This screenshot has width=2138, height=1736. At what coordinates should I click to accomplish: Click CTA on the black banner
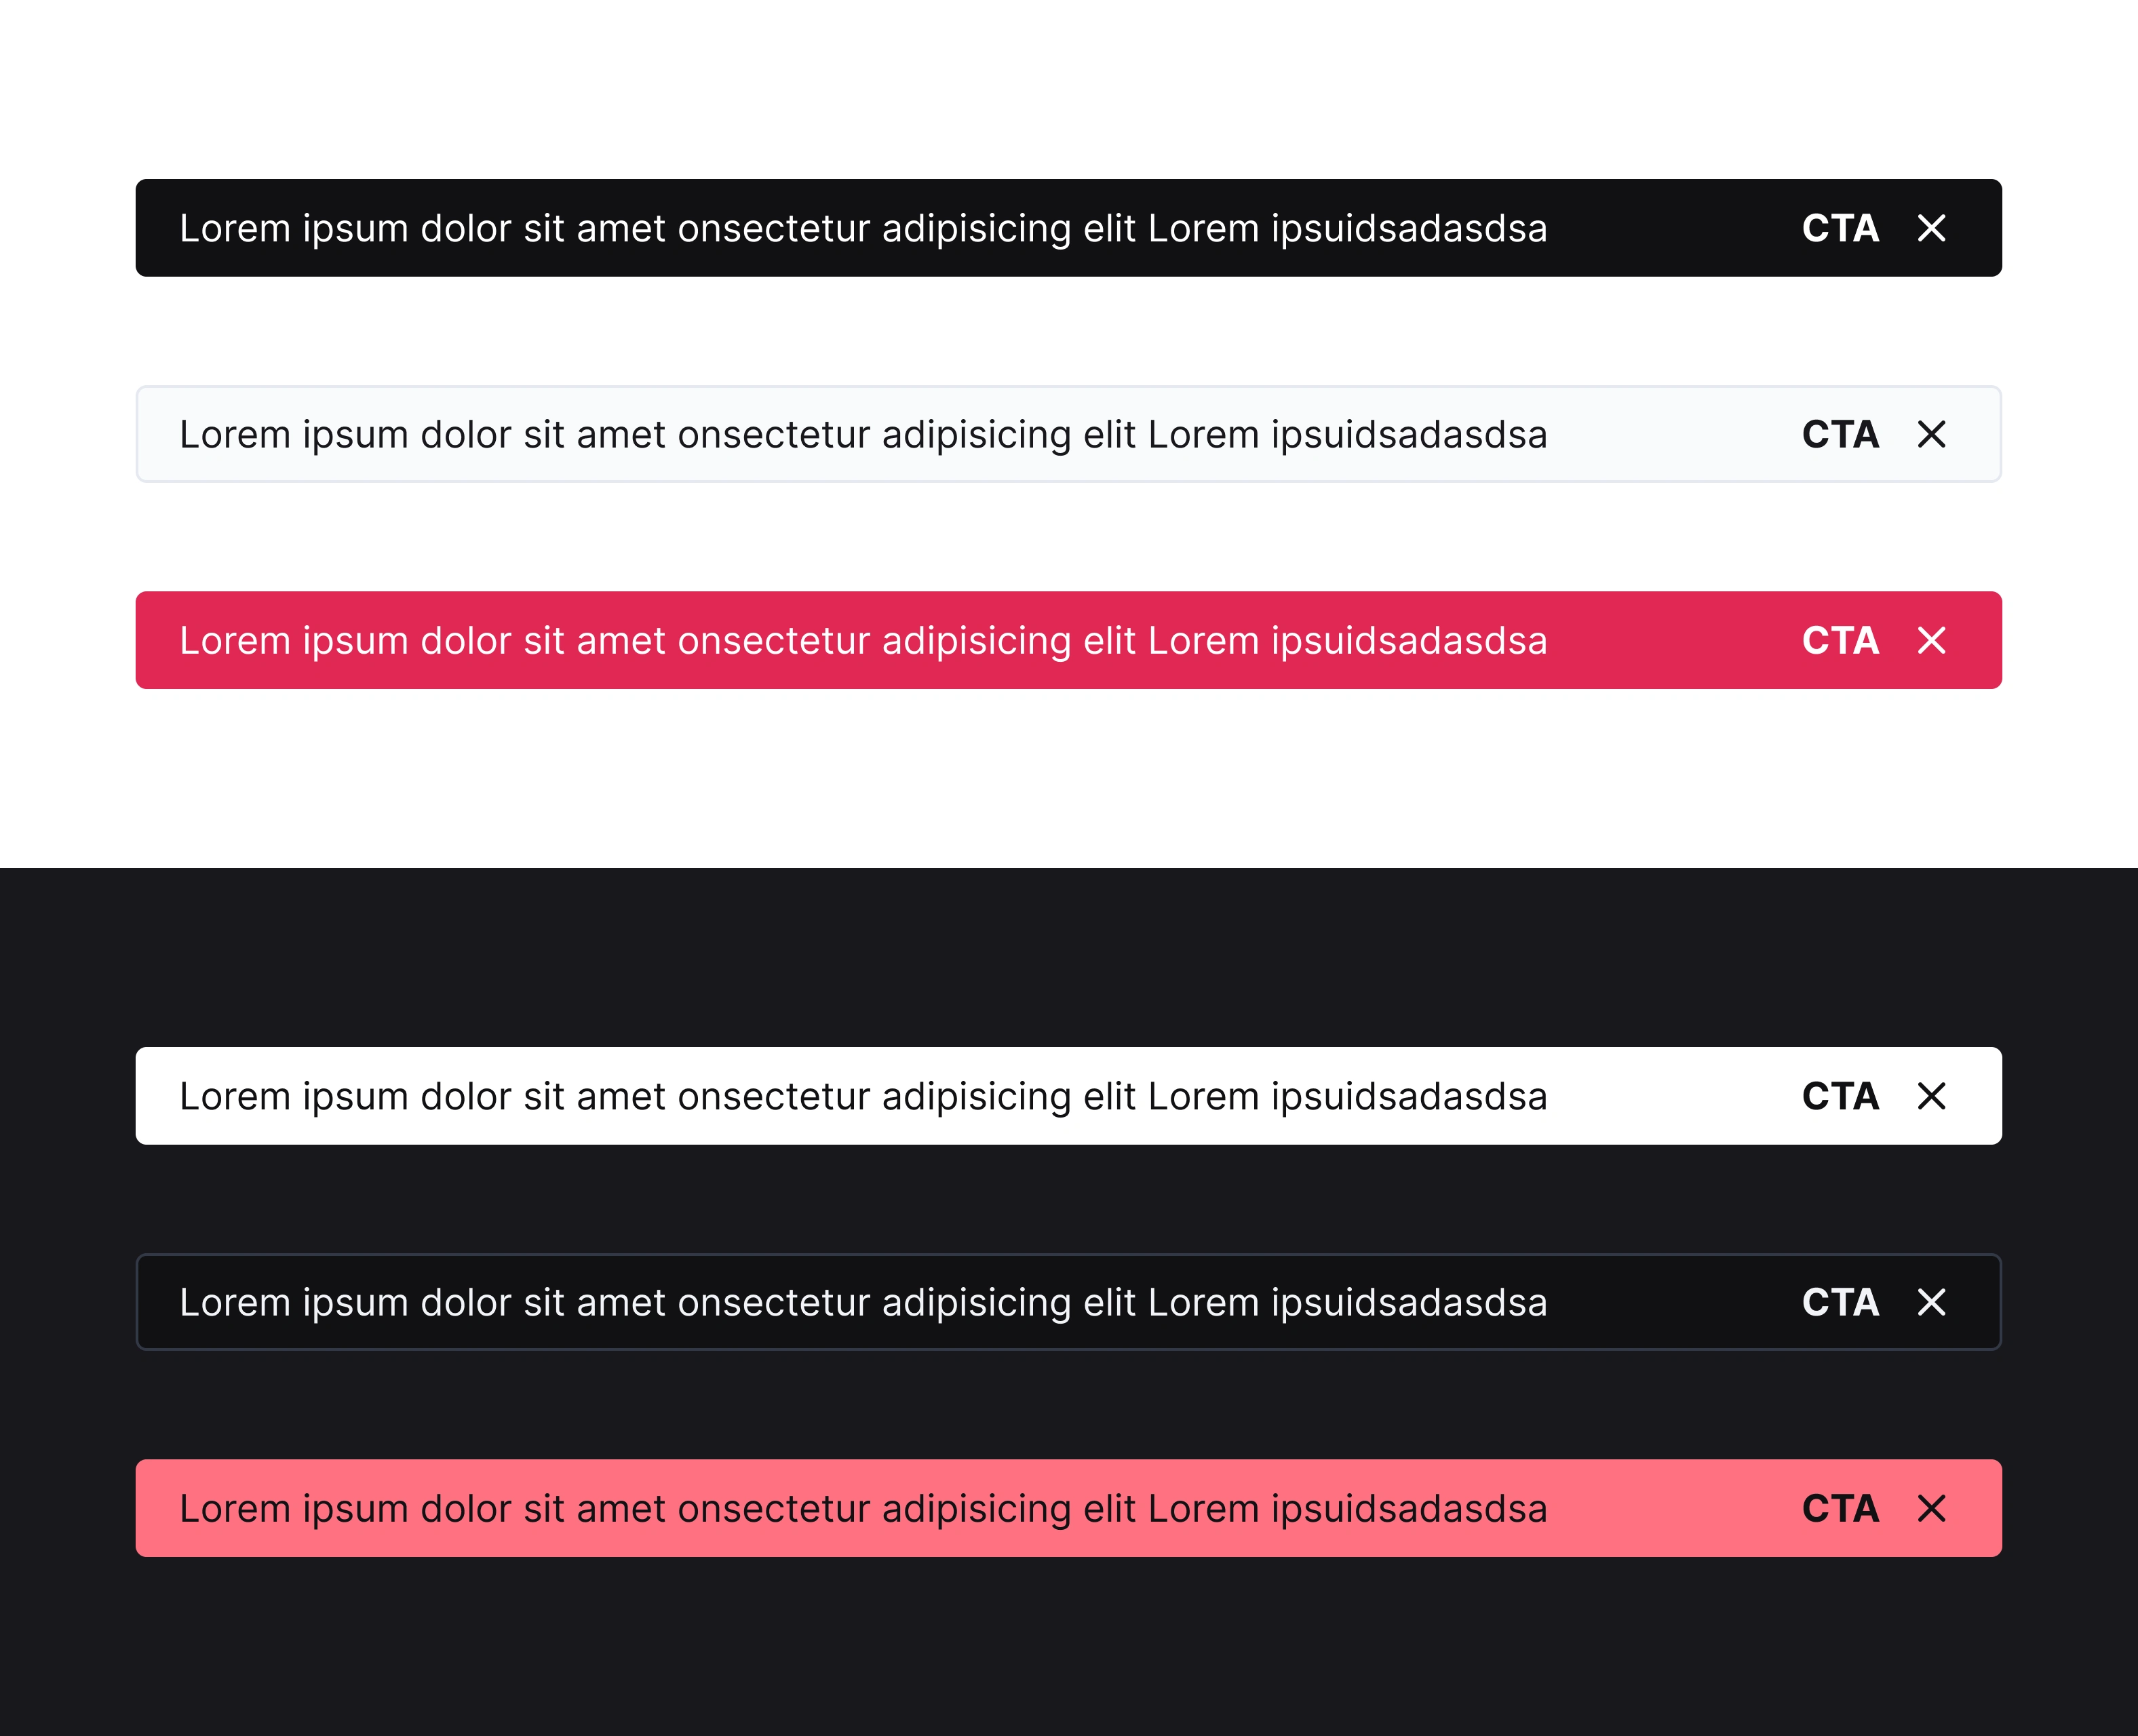[x=1840, y=228]
